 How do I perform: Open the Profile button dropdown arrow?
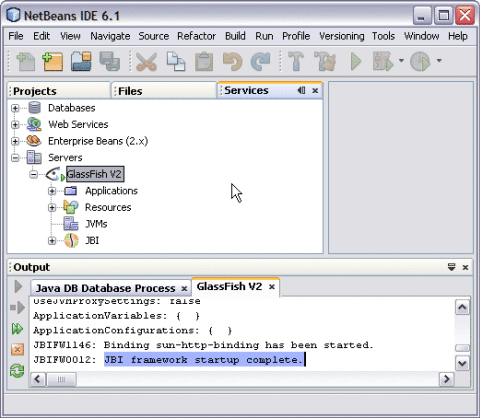439,61
